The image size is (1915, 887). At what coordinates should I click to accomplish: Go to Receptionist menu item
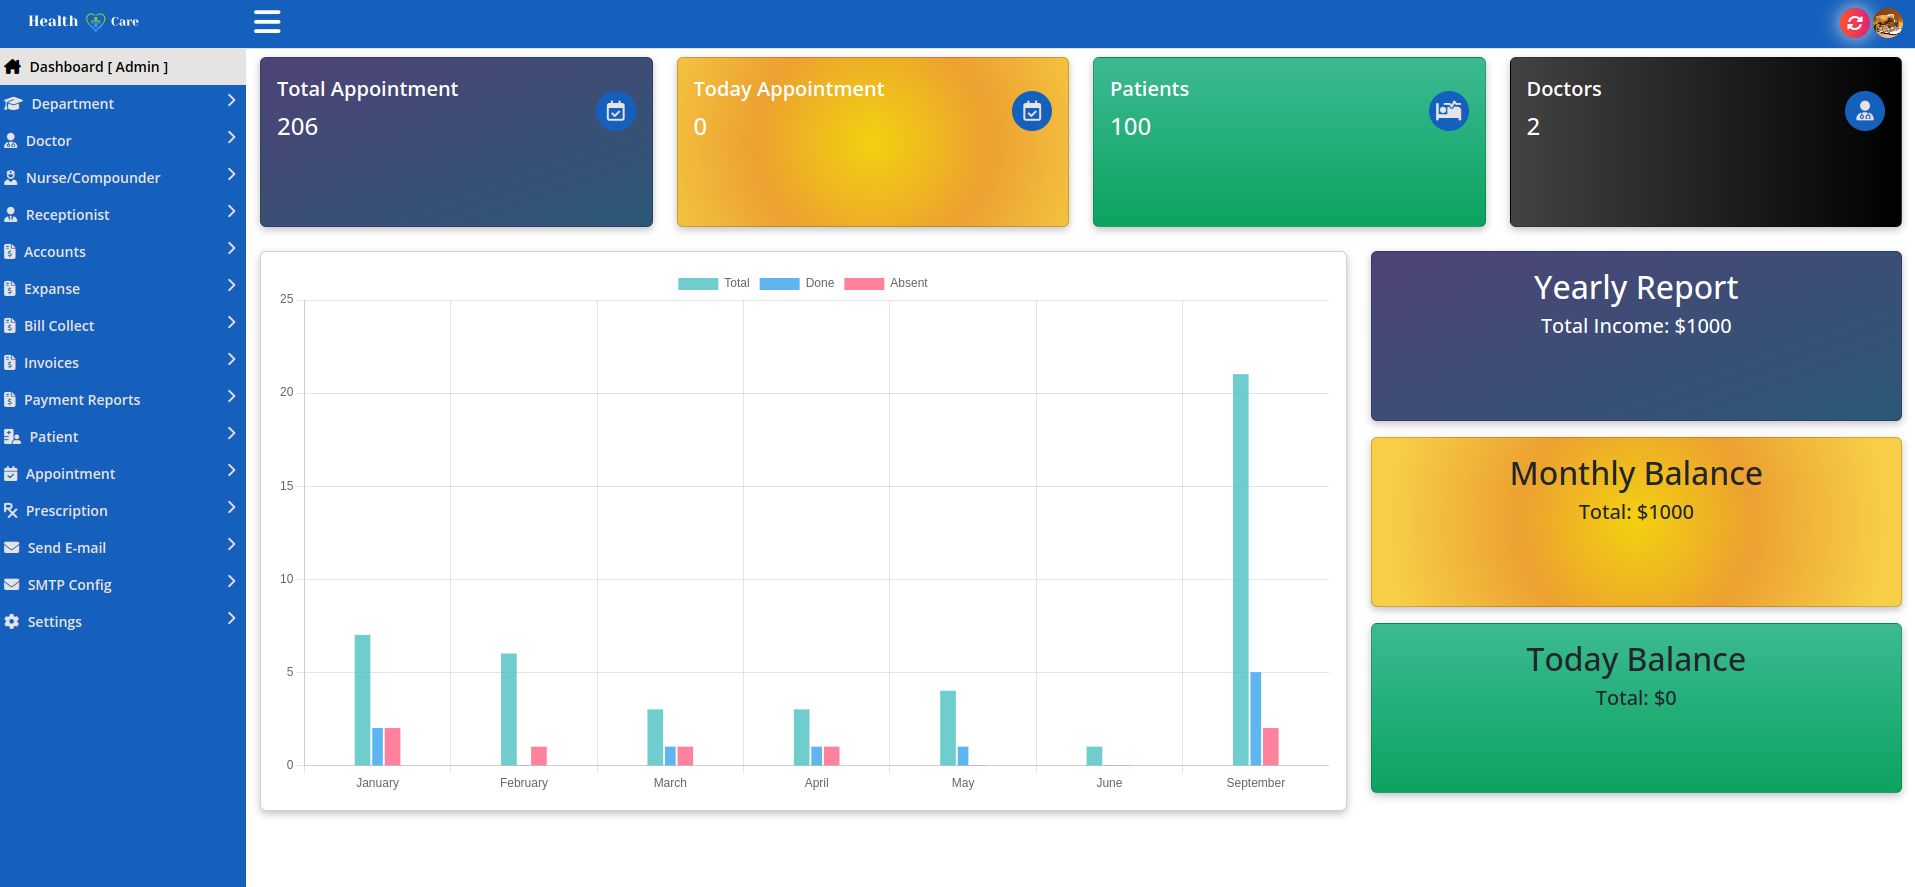[x=123, y=215]
